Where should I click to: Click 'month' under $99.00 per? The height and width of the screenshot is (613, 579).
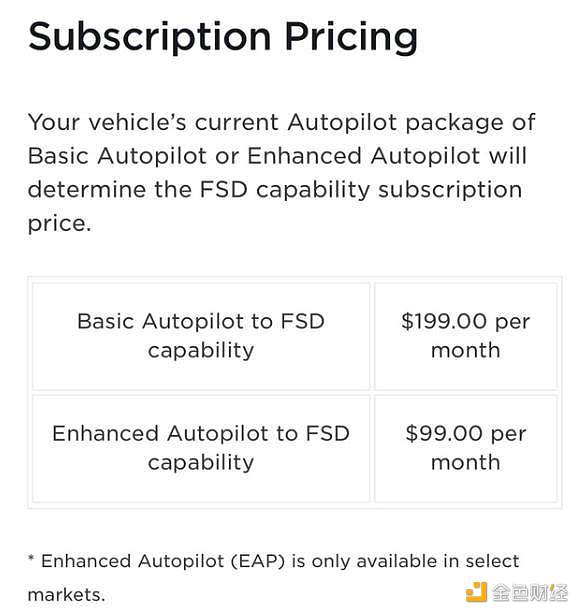pyautogui.click(x=466, y=462)
